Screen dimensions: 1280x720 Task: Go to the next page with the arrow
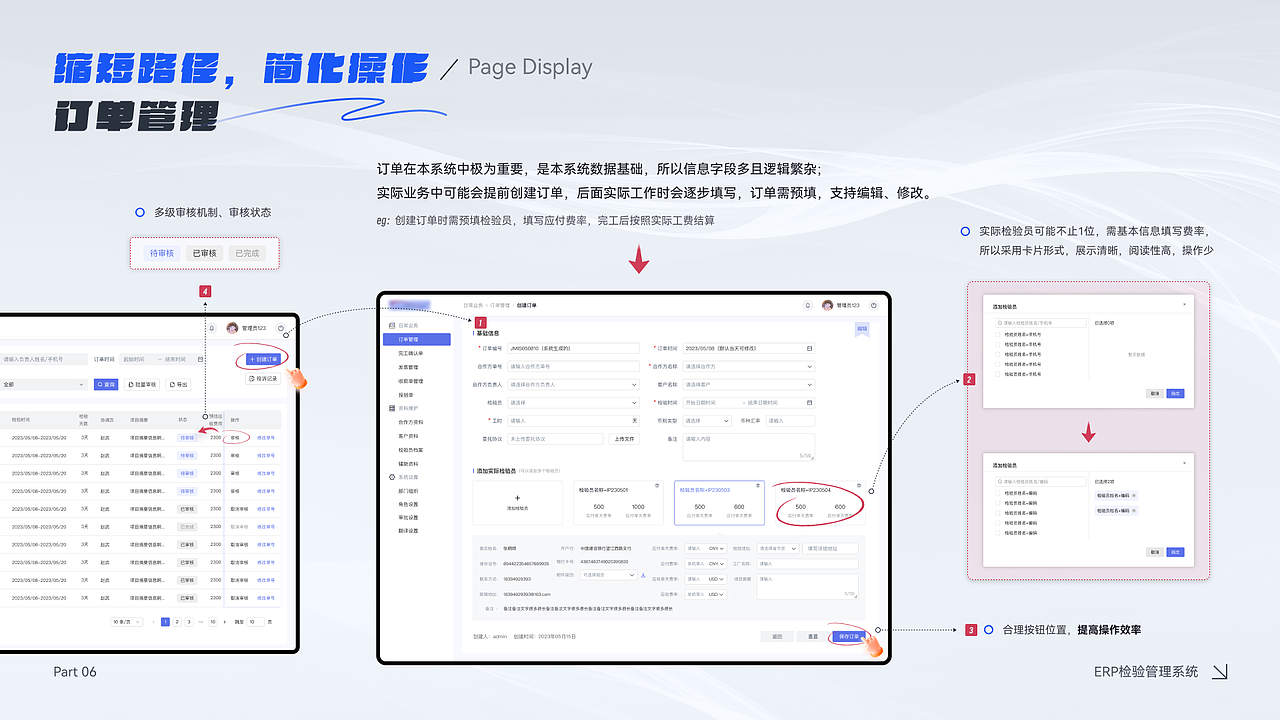point(224,622)
